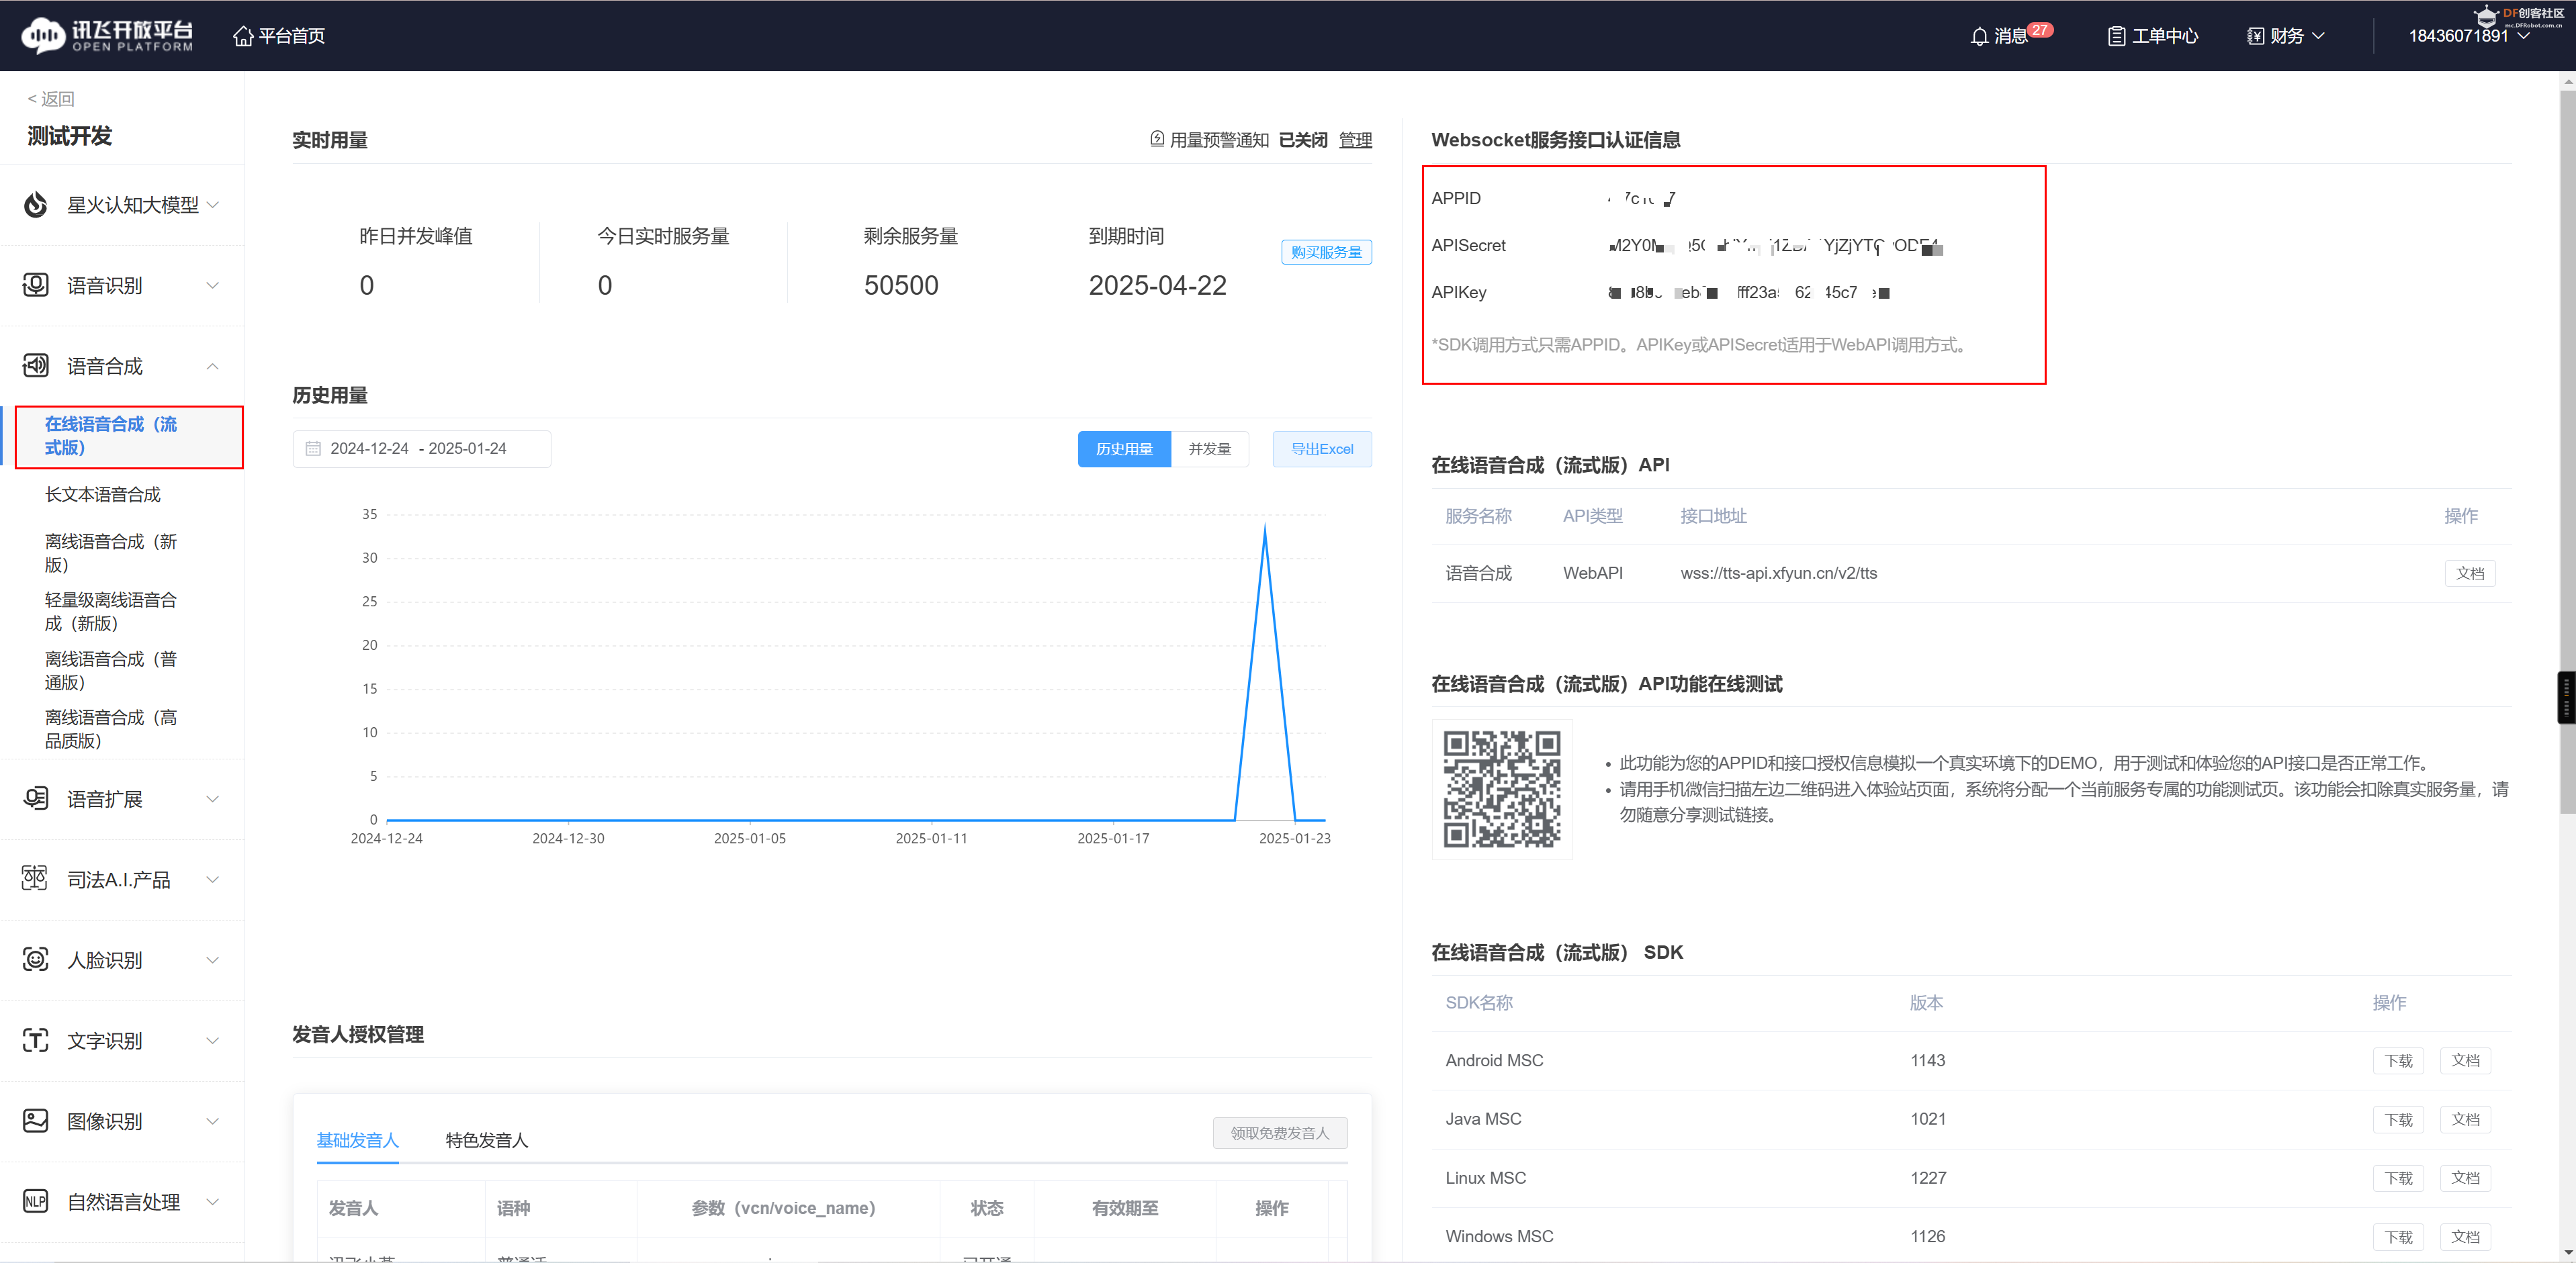Expand 司法A.I.产品 menu chevron
This screenshot has height=1263, width=2576.
[212, 879]
